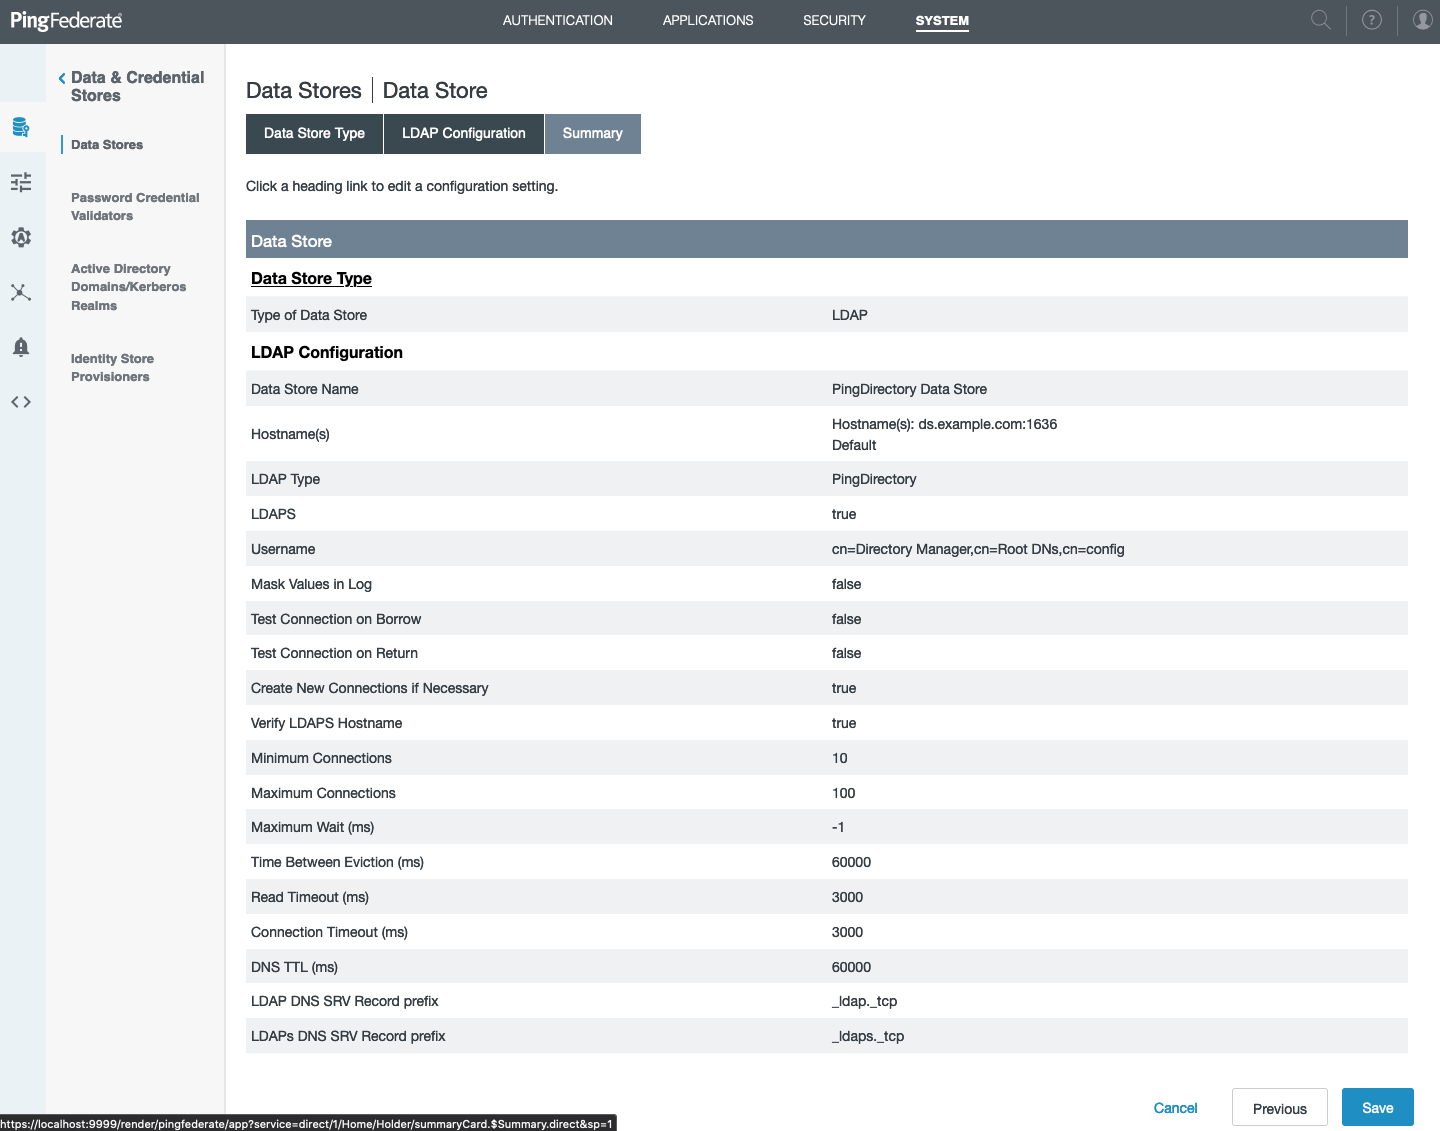This screenshot has height=1131, width=1440.
Task: Select the Data Store Type tab
Action: [x=313, y=133]
